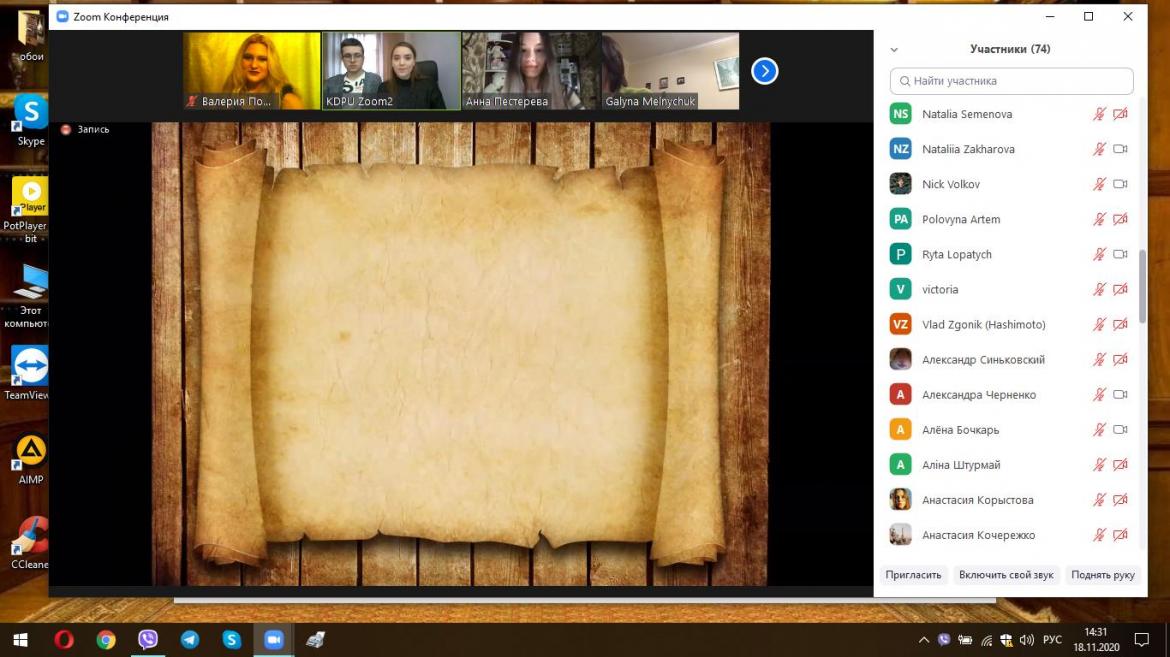This screenshot has height=657, width=1170.
Task: Click the camera icon for Алёна Бочкарь
Action: 1120,430
